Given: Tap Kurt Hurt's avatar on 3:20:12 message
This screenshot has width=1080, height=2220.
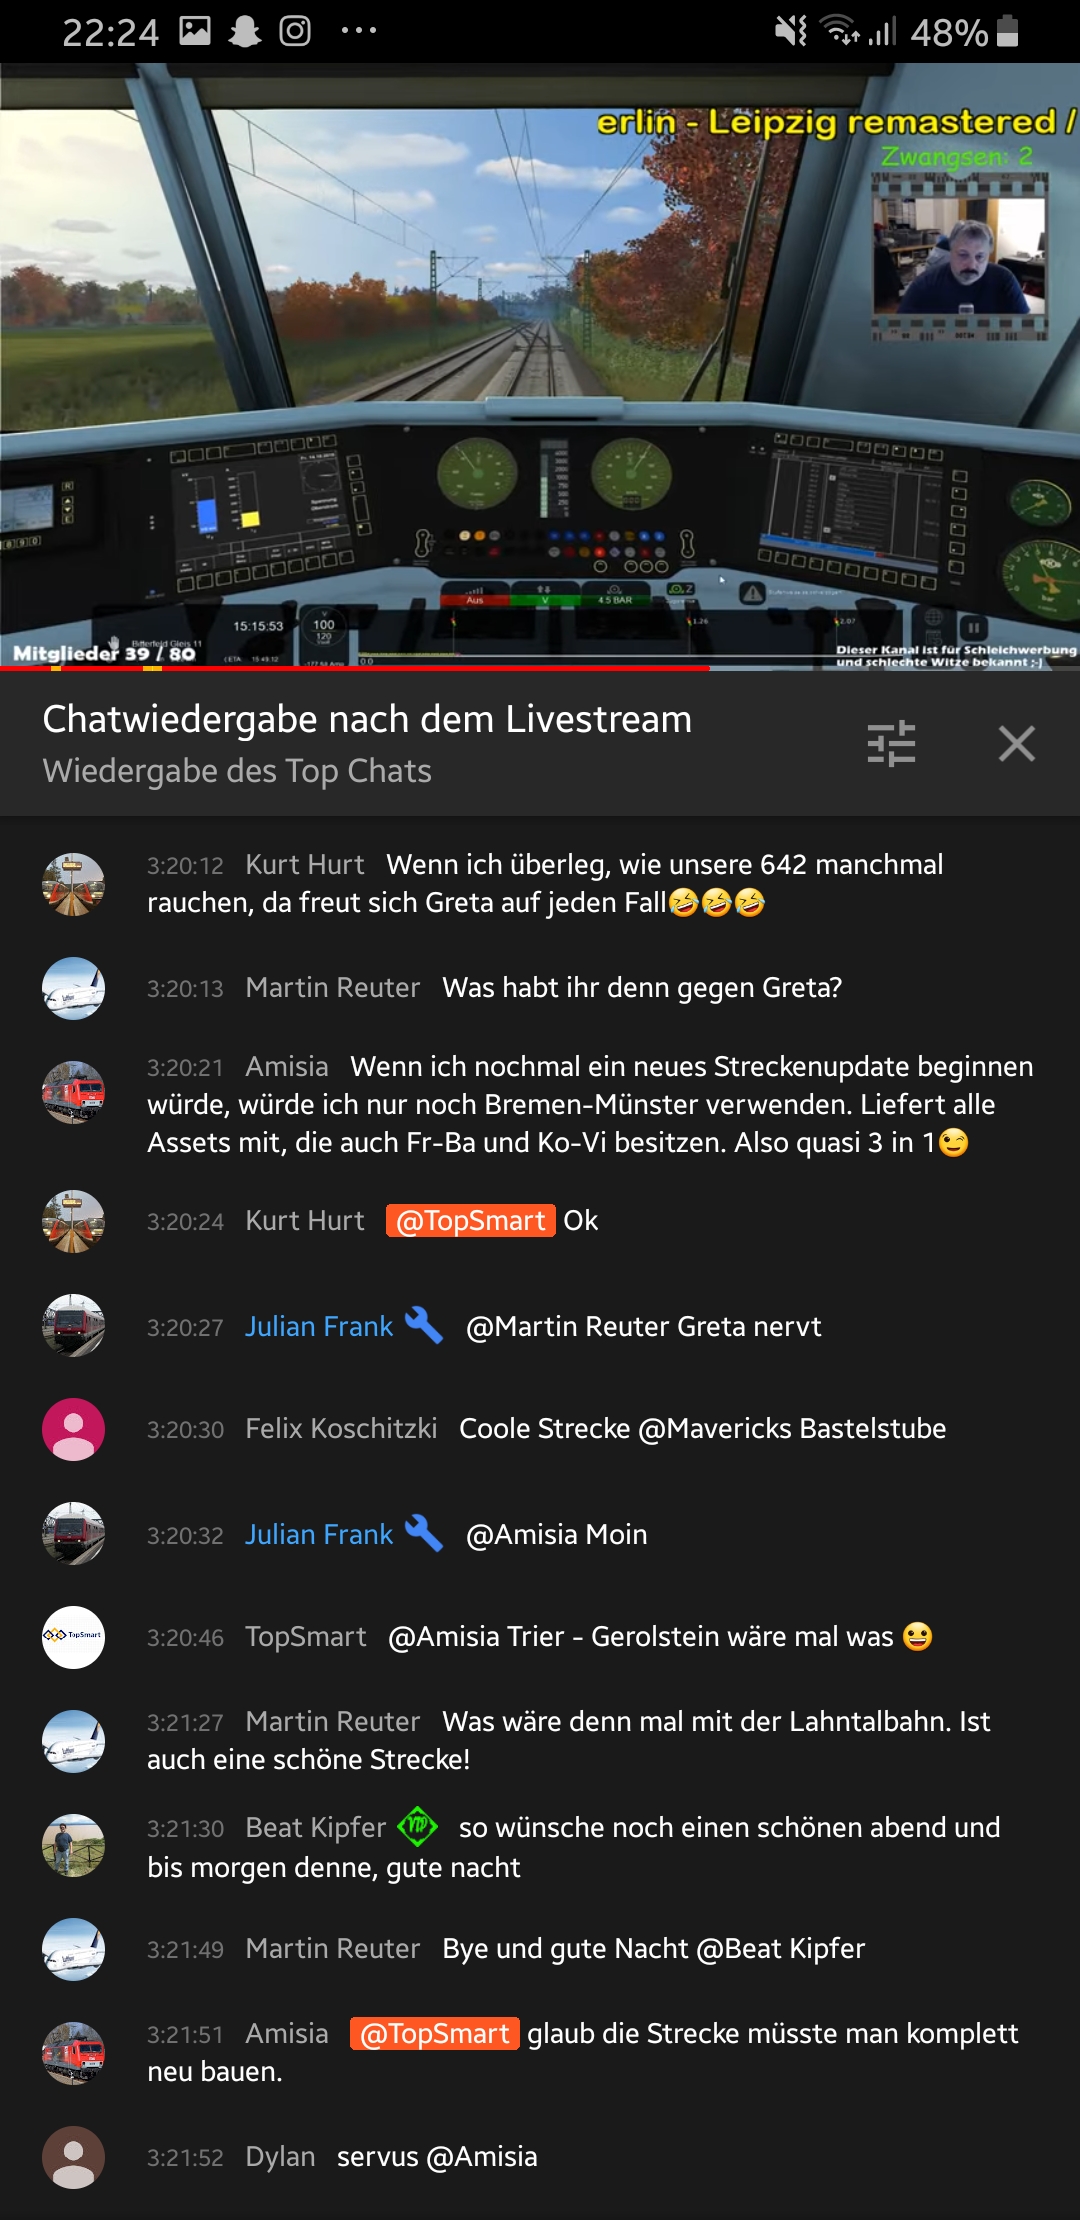Looking at the screenshot, I should (73, 884).
